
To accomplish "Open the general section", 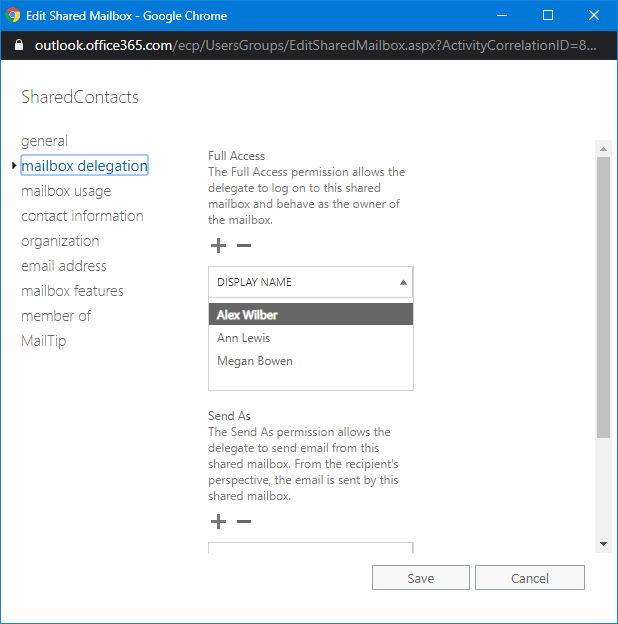I will (x=44, y=141).
